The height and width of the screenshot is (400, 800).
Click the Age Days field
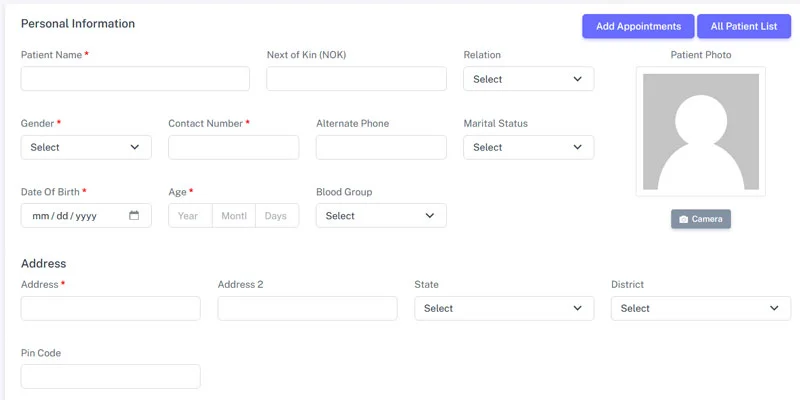tap(277, 215)
